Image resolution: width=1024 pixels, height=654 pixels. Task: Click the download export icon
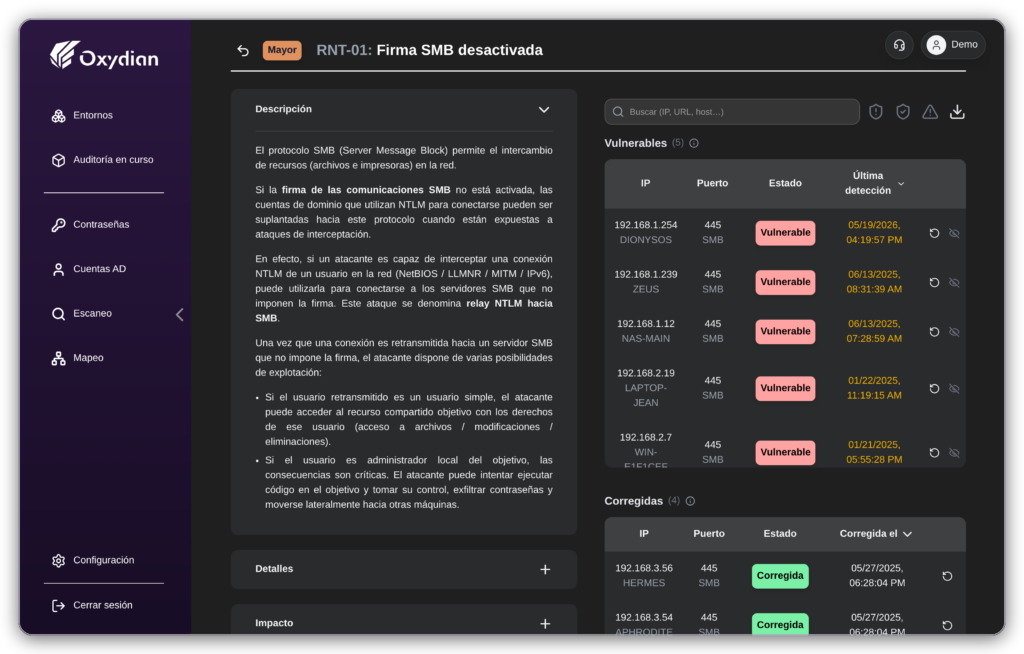tap(957, 112)
